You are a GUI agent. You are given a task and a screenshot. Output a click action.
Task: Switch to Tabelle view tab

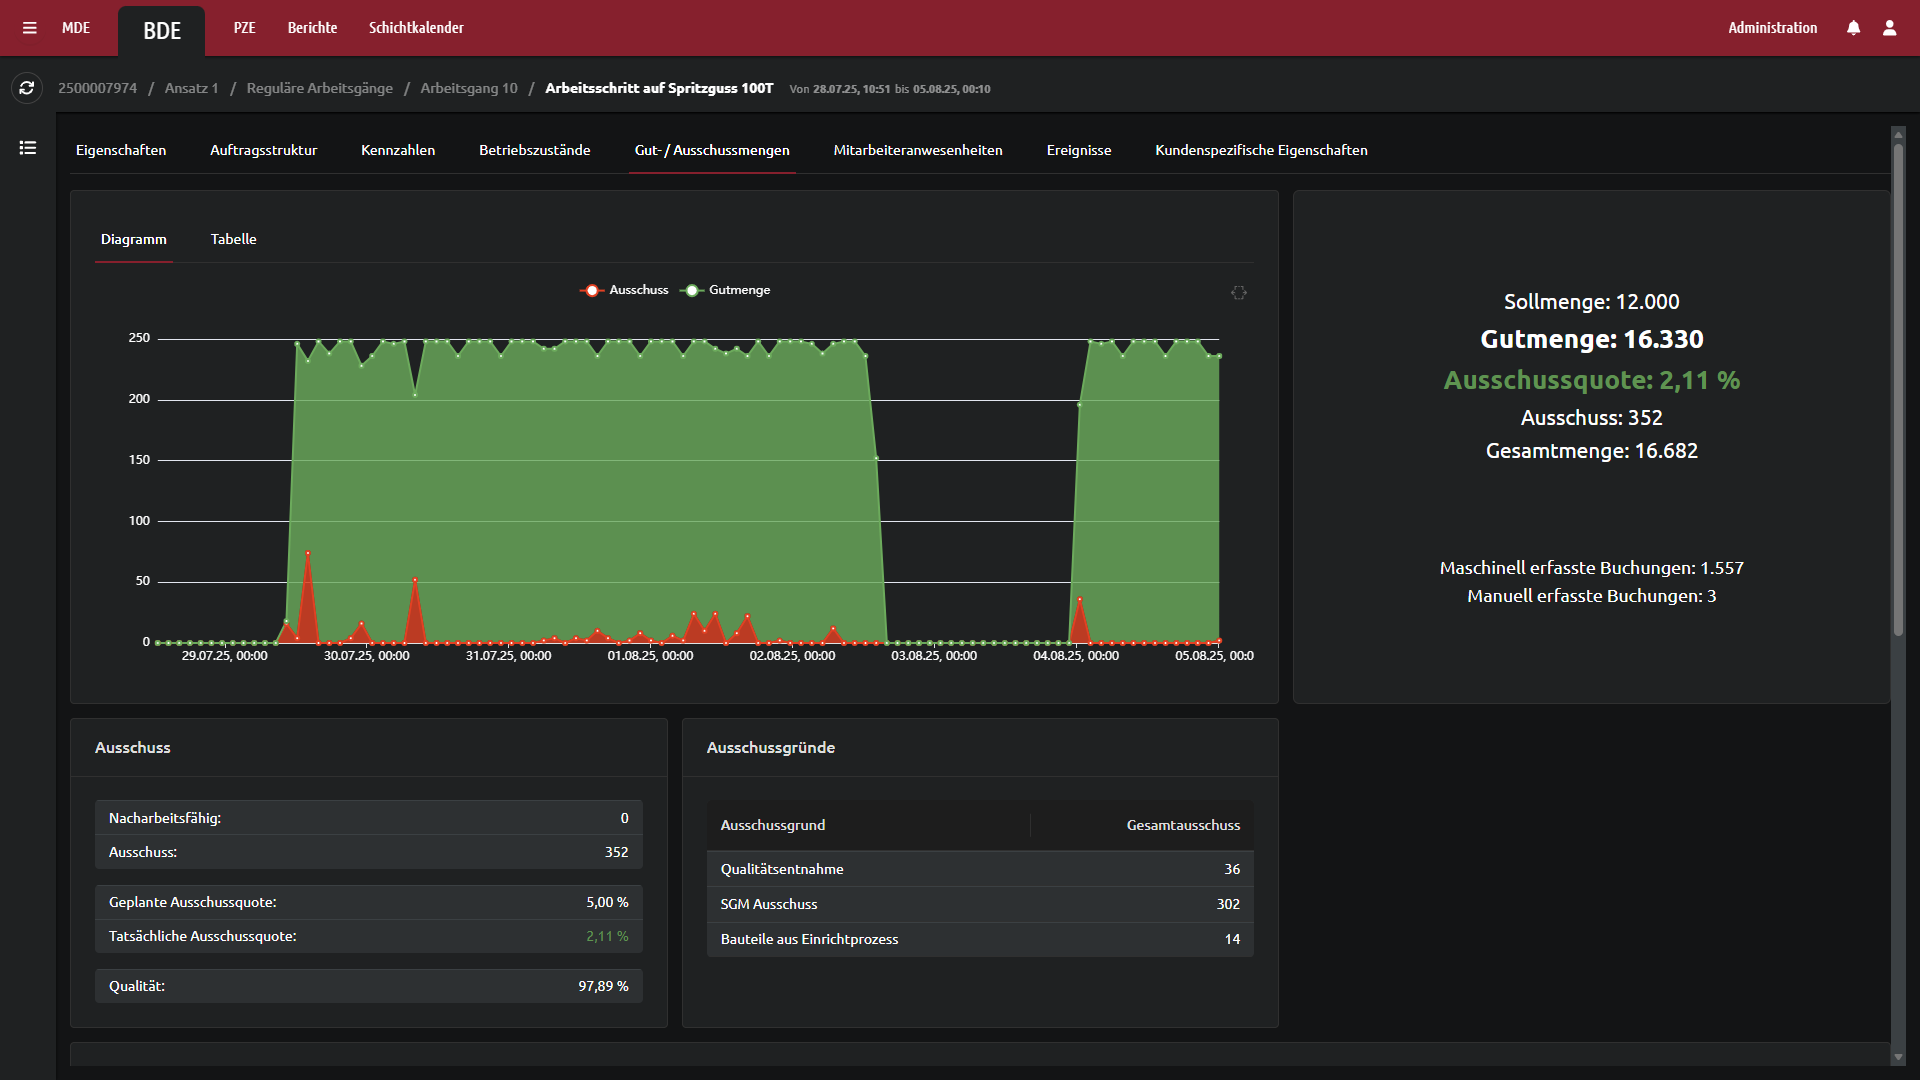pyautogui.click(x=234, y=239)
